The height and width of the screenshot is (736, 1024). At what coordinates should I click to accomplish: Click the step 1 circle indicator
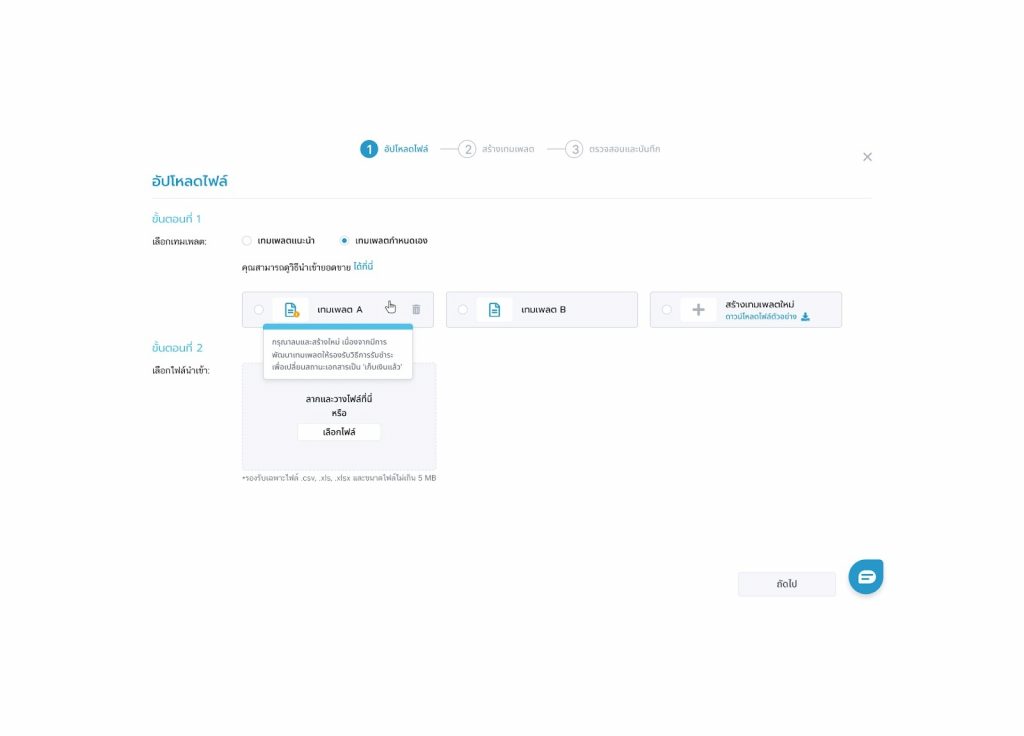coord(369,149)
